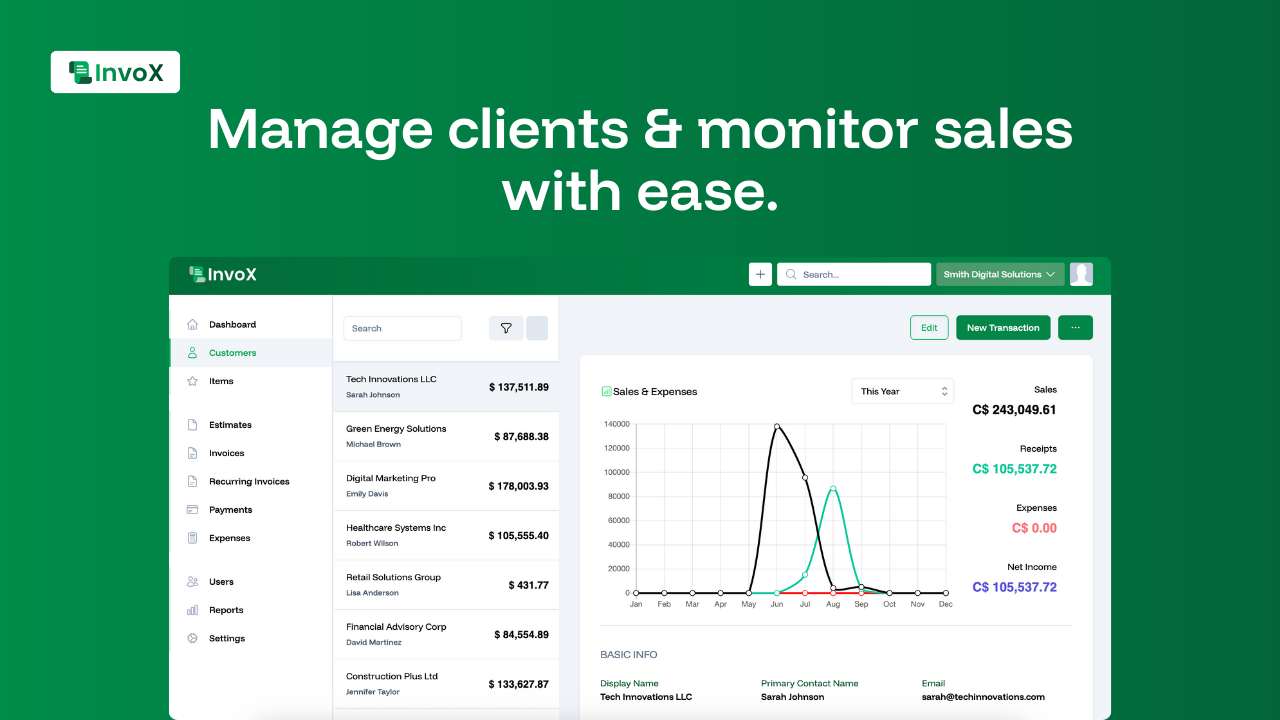Click the New Transaction button
This screenshot has height=720, width=1280.
1003,328
